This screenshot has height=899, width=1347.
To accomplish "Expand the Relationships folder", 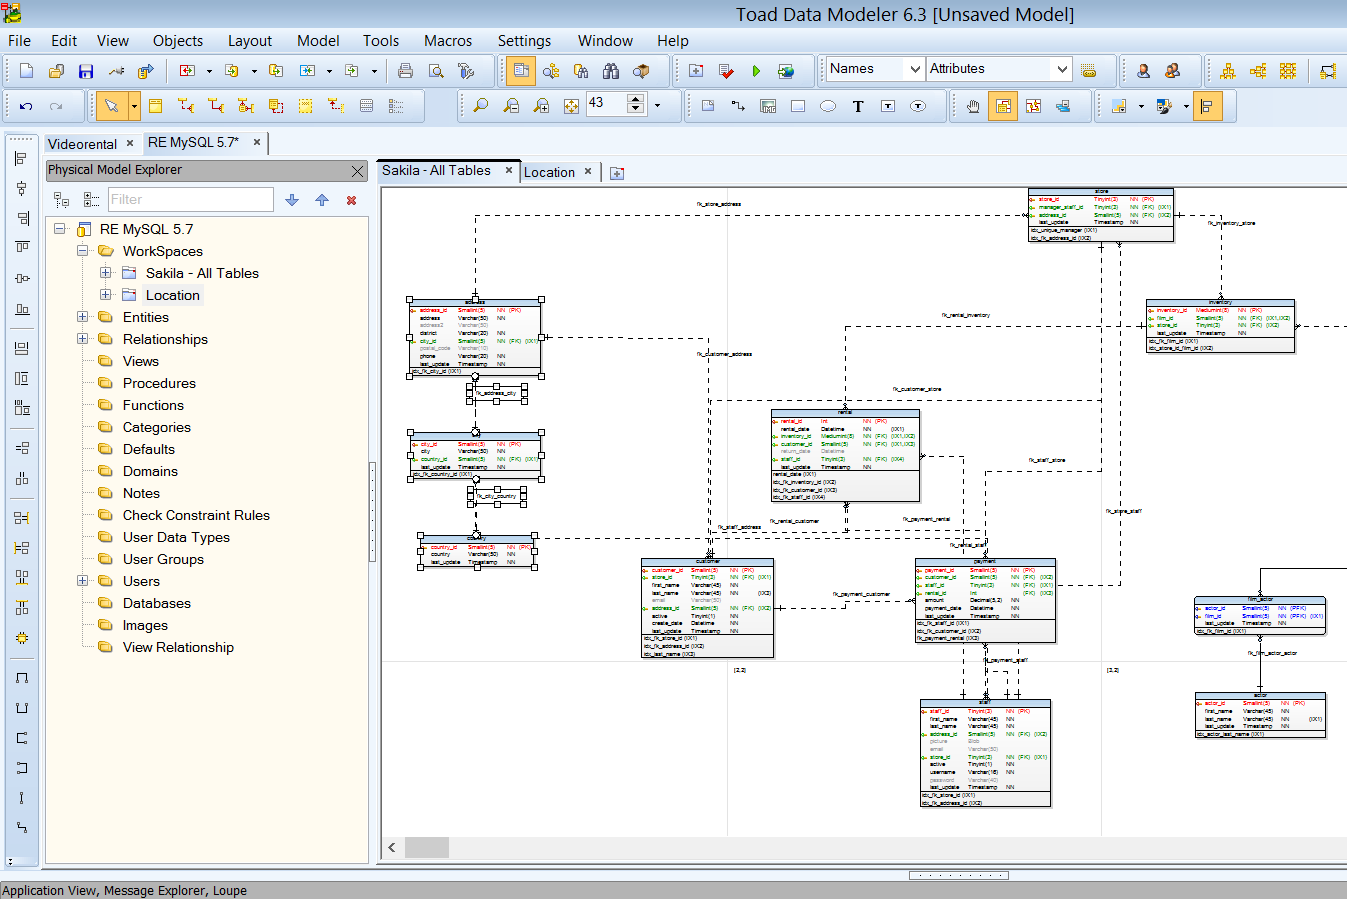I will tap(82, 339).
